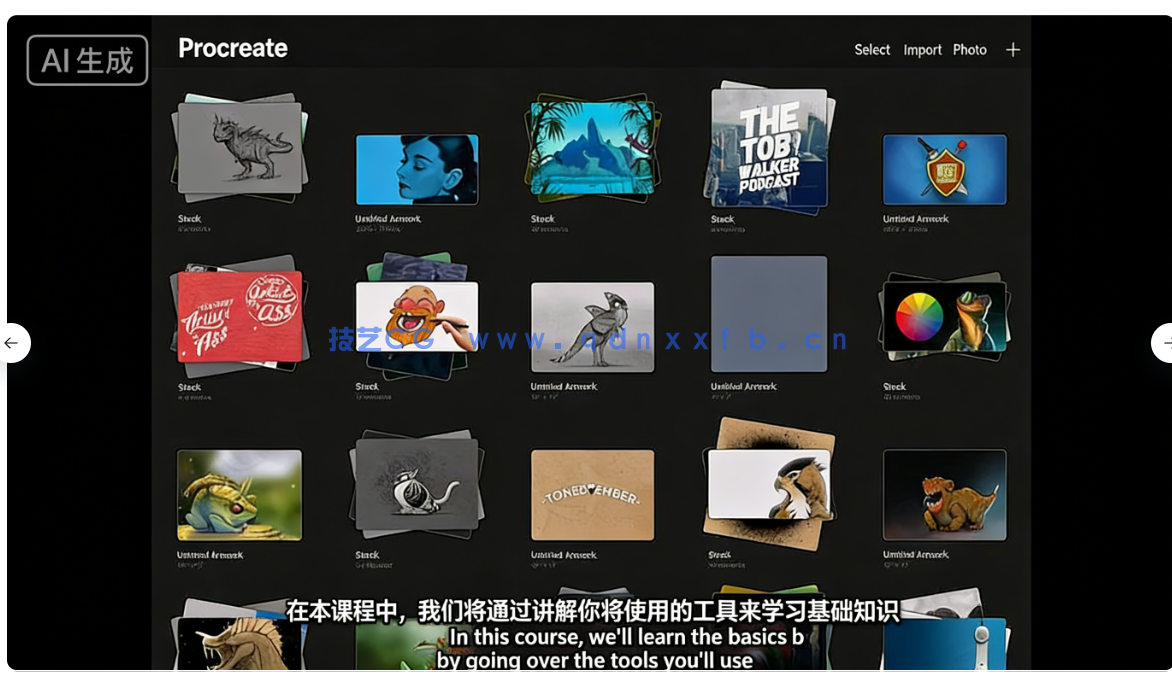Click the AI生成 badge in corner
Screen dimensions: 1172x679
[87, 61]
